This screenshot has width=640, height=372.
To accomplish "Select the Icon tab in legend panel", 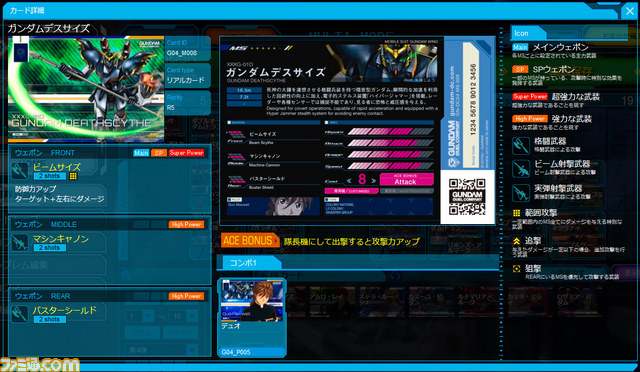I will (x=528, y=33).
